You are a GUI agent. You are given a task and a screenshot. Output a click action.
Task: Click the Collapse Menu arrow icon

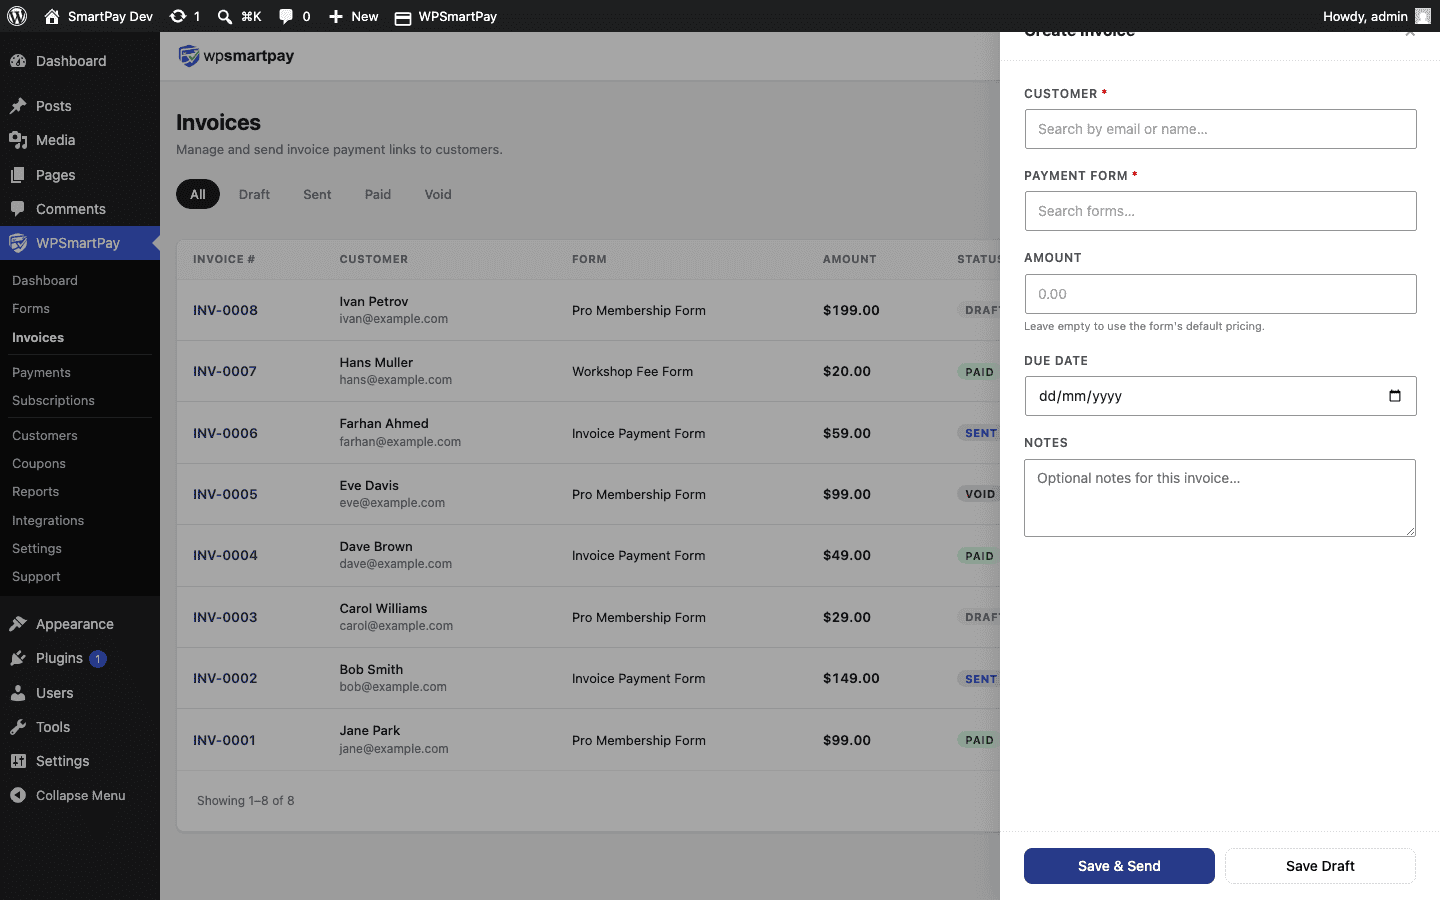[18, 795]
